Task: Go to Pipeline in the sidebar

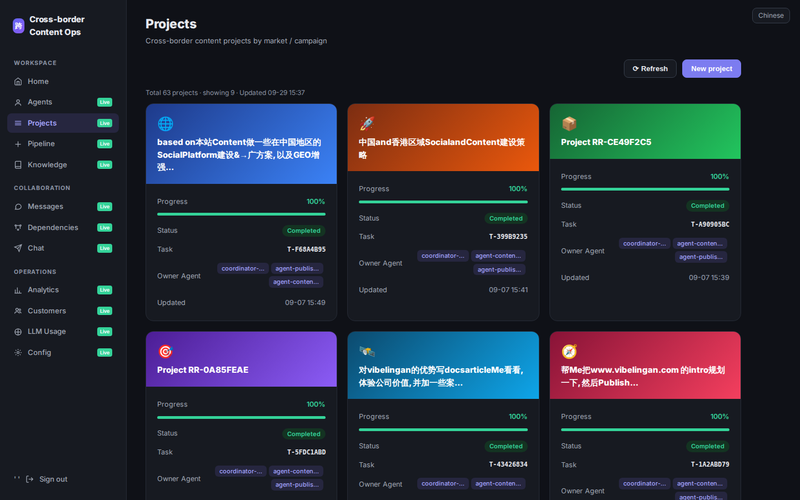Action: (63, 144)
